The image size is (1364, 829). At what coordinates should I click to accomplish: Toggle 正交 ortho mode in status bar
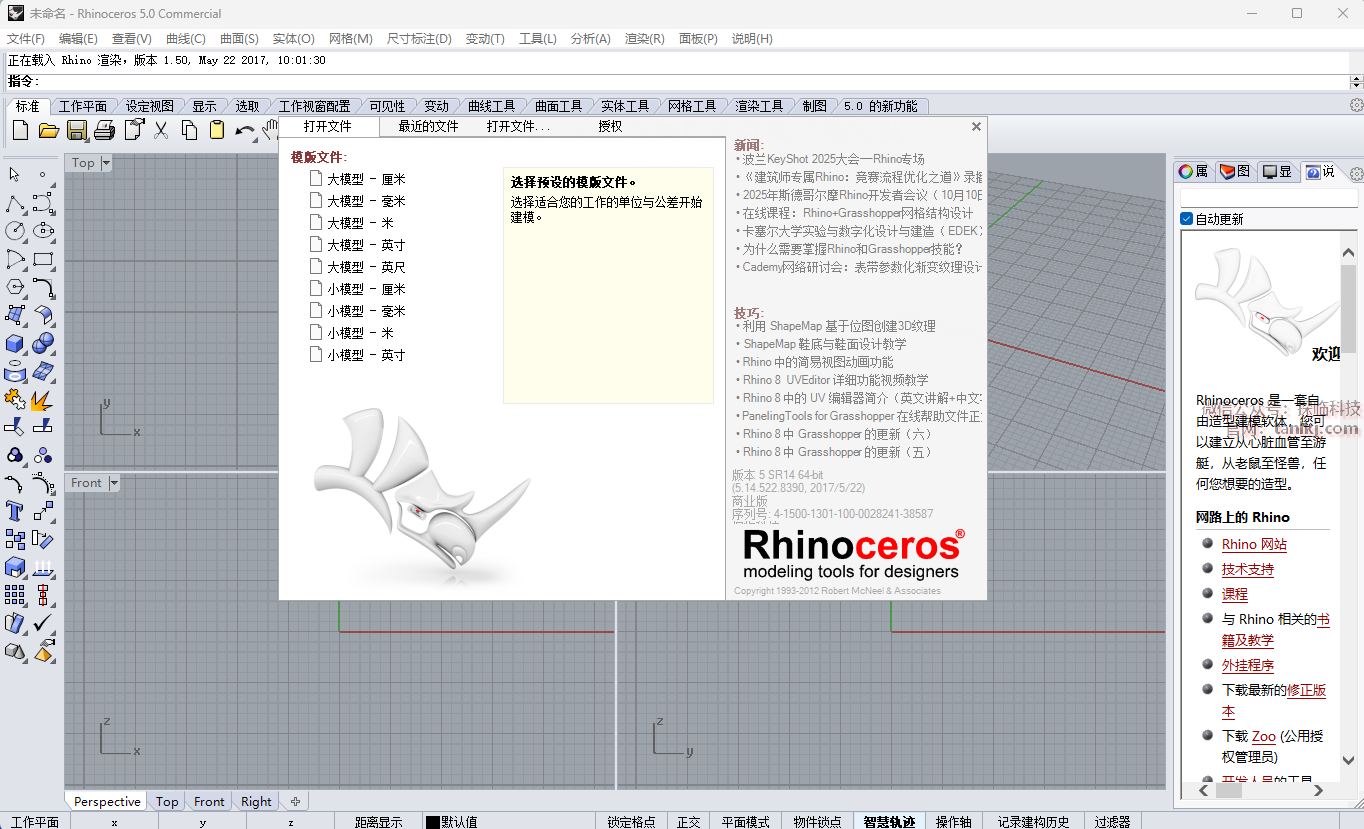(688, 822)
